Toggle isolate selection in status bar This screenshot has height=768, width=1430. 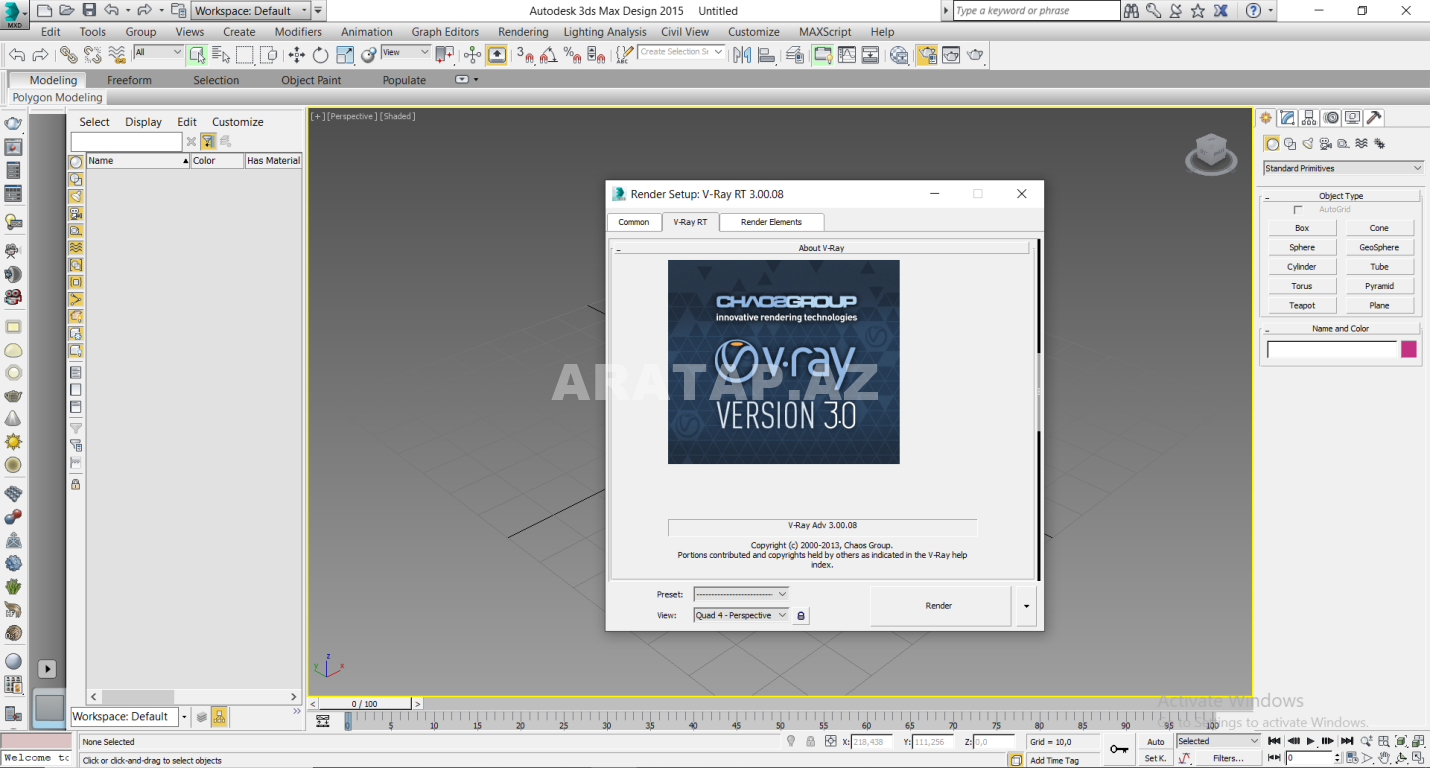(x=790, y=741)
